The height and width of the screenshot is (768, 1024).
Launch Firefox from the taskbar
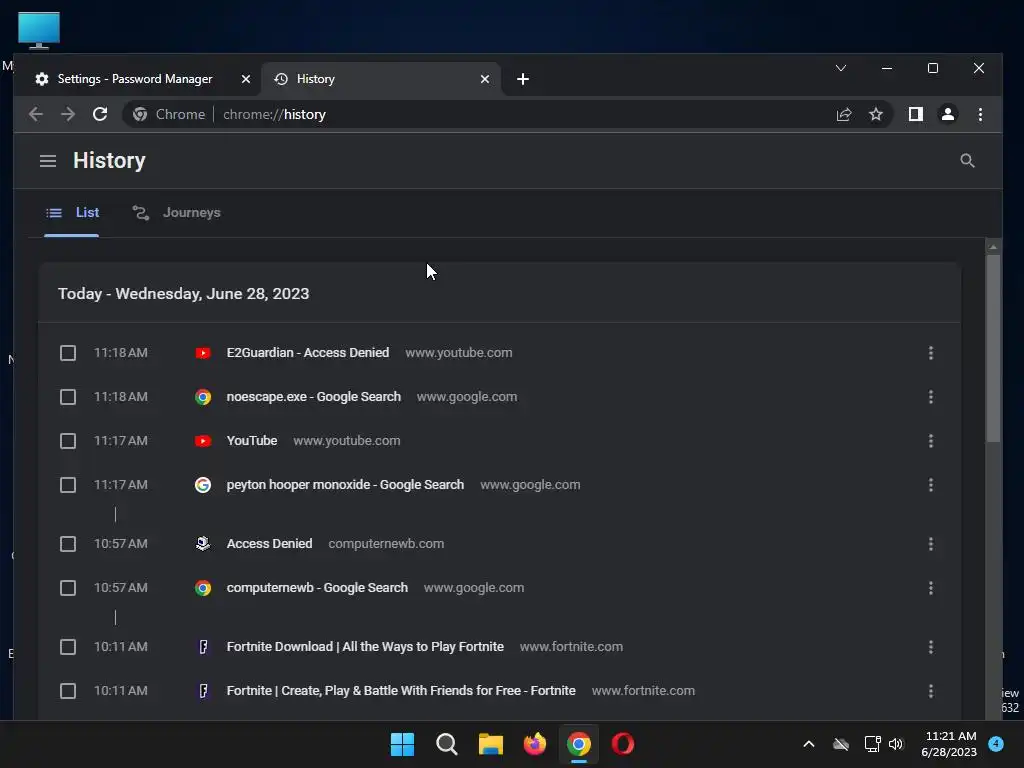pyautogui.click(x=535, y=744)
